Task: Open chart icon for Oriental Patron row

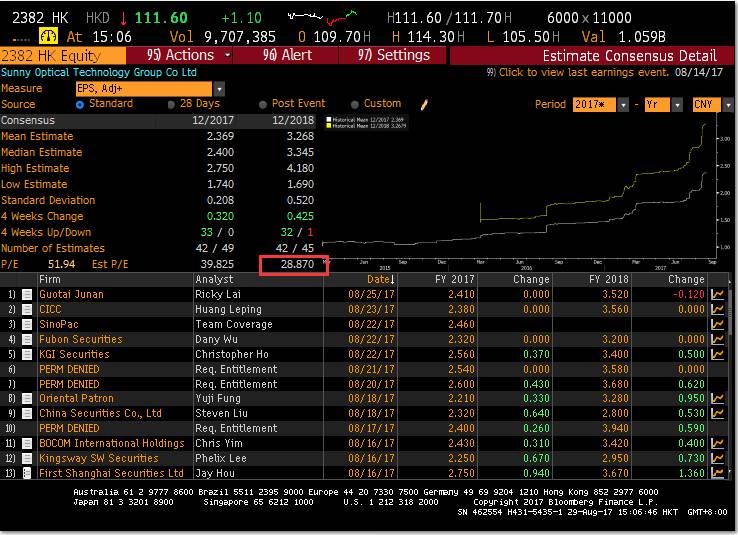Action: [717, 399]
